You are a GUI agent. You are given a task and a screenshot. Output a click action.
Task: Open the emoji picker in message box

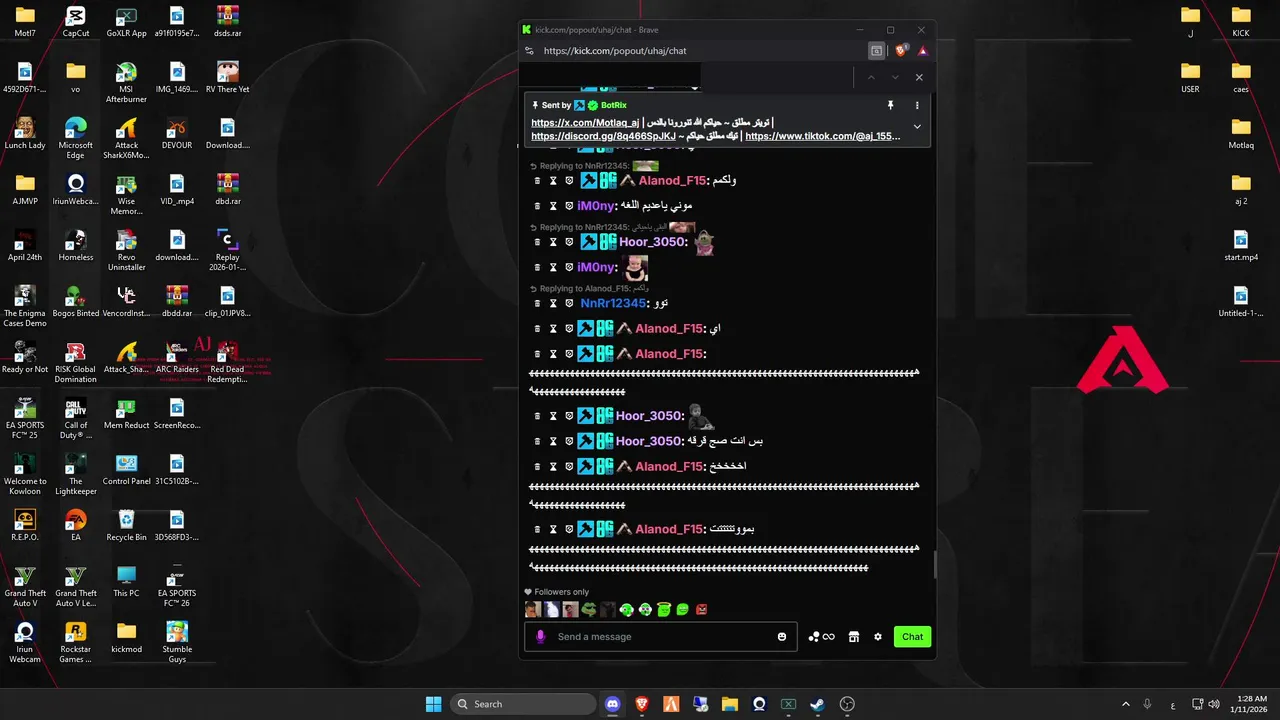click(x=782, y=637)
